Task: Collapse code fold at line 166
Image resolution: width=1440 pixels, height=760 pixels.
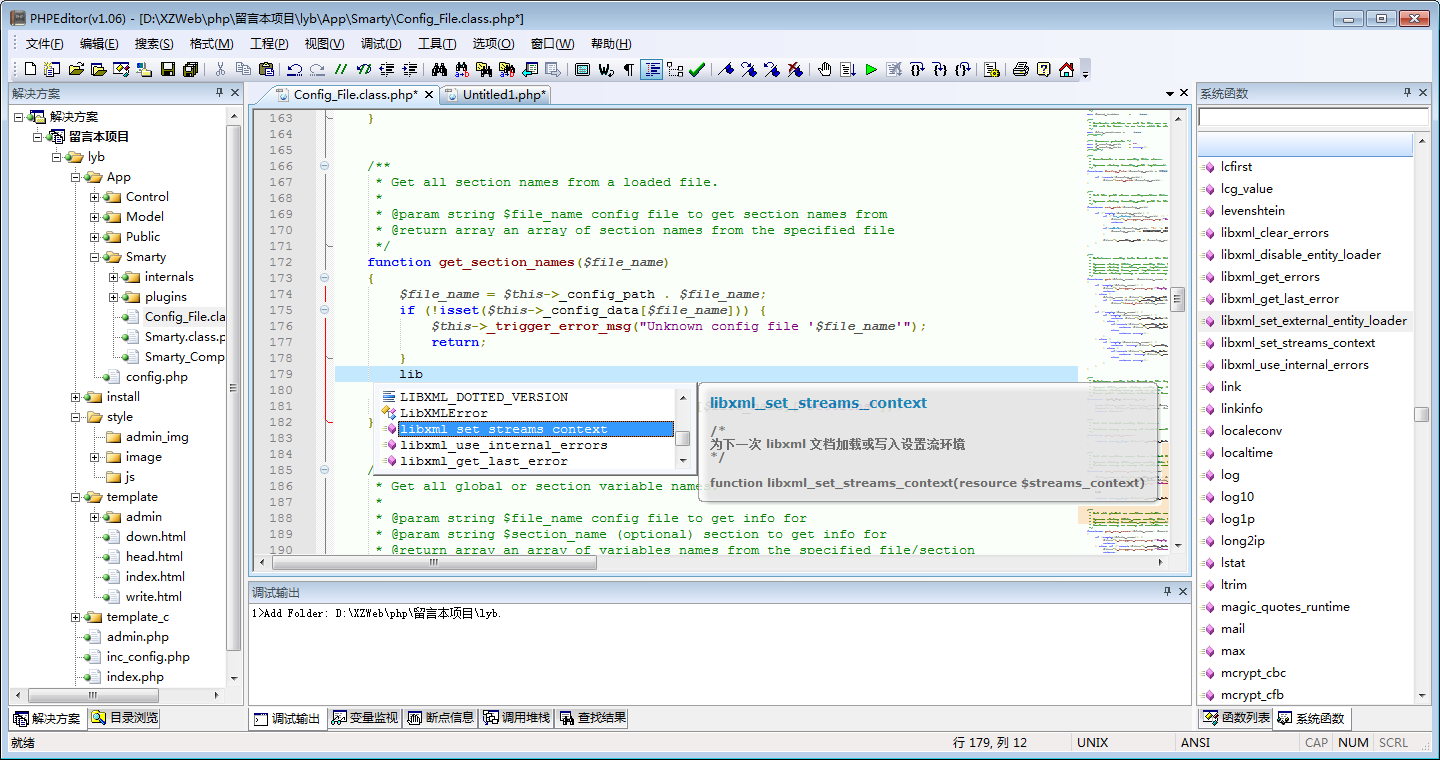Action: (x=324, y=166)
